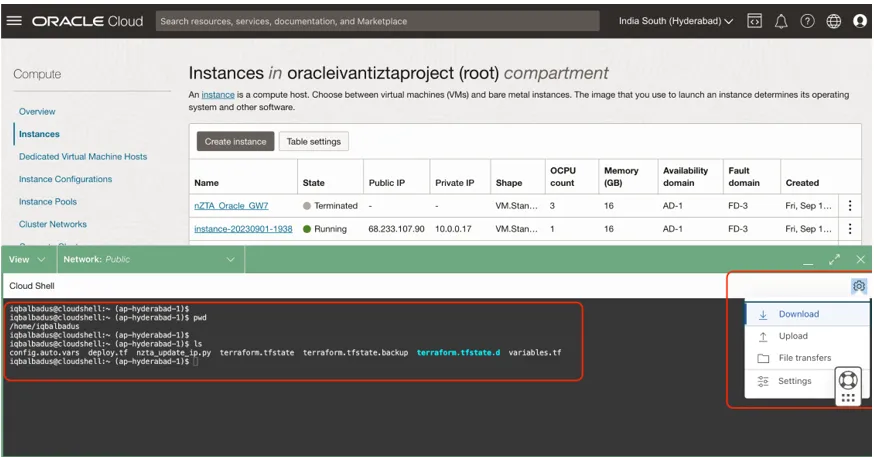Open the nZTA_Oracle_GW7 instance link
Image resolution: width=874 pixels, height=457 pixels.
point(231,206)
